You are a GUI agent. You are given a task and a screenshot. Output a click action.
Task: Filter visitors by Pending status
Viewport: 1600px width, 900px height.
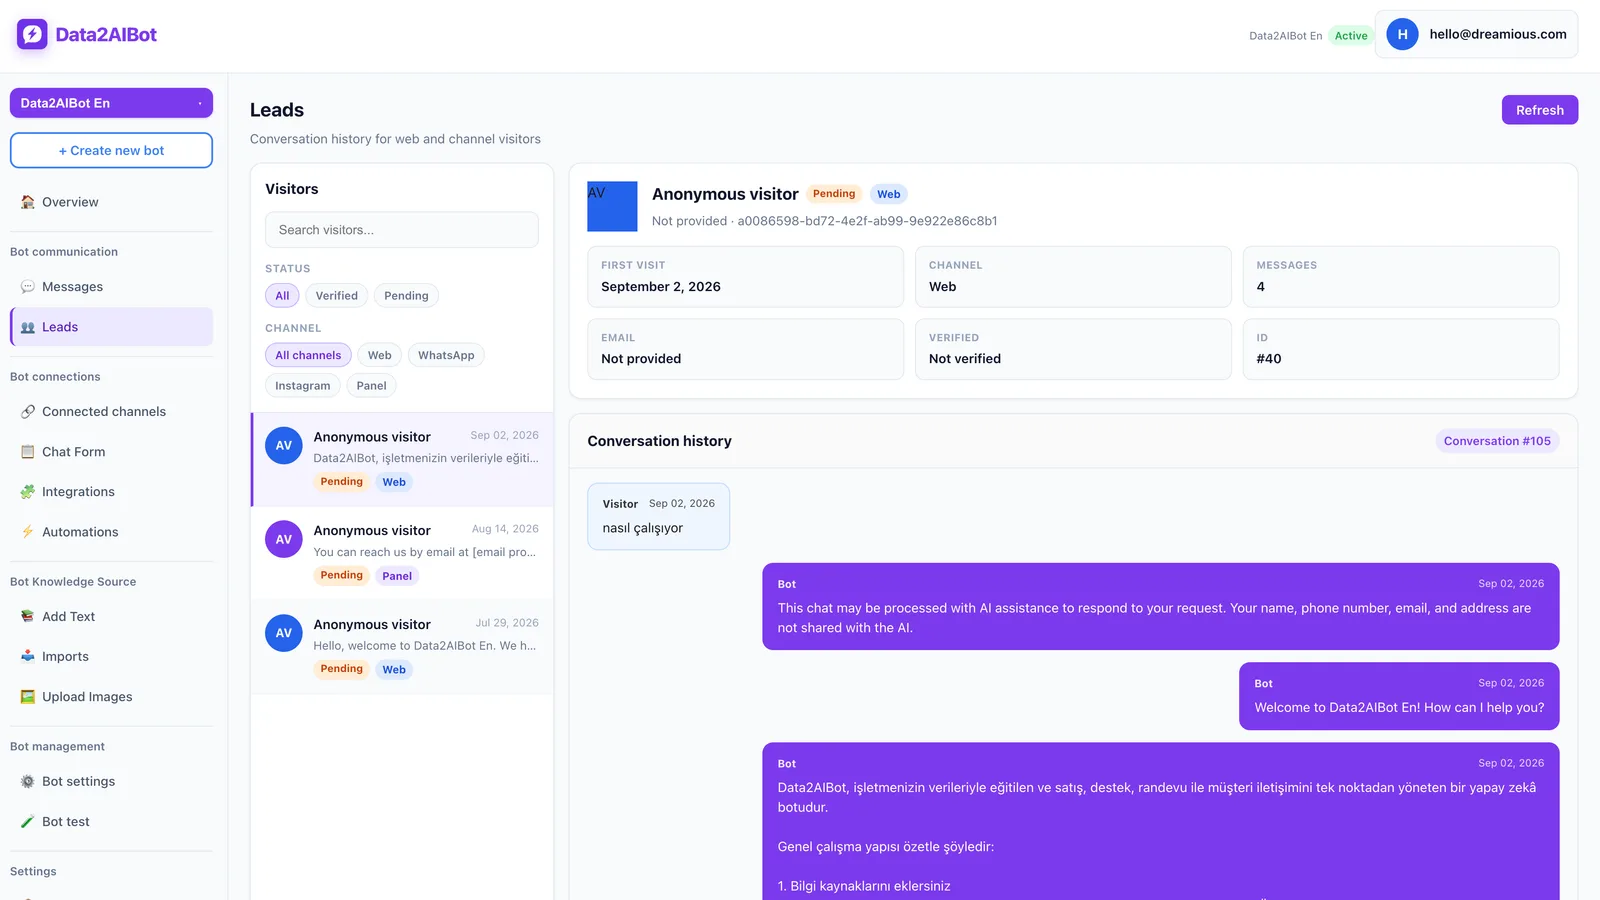point(406,296)
